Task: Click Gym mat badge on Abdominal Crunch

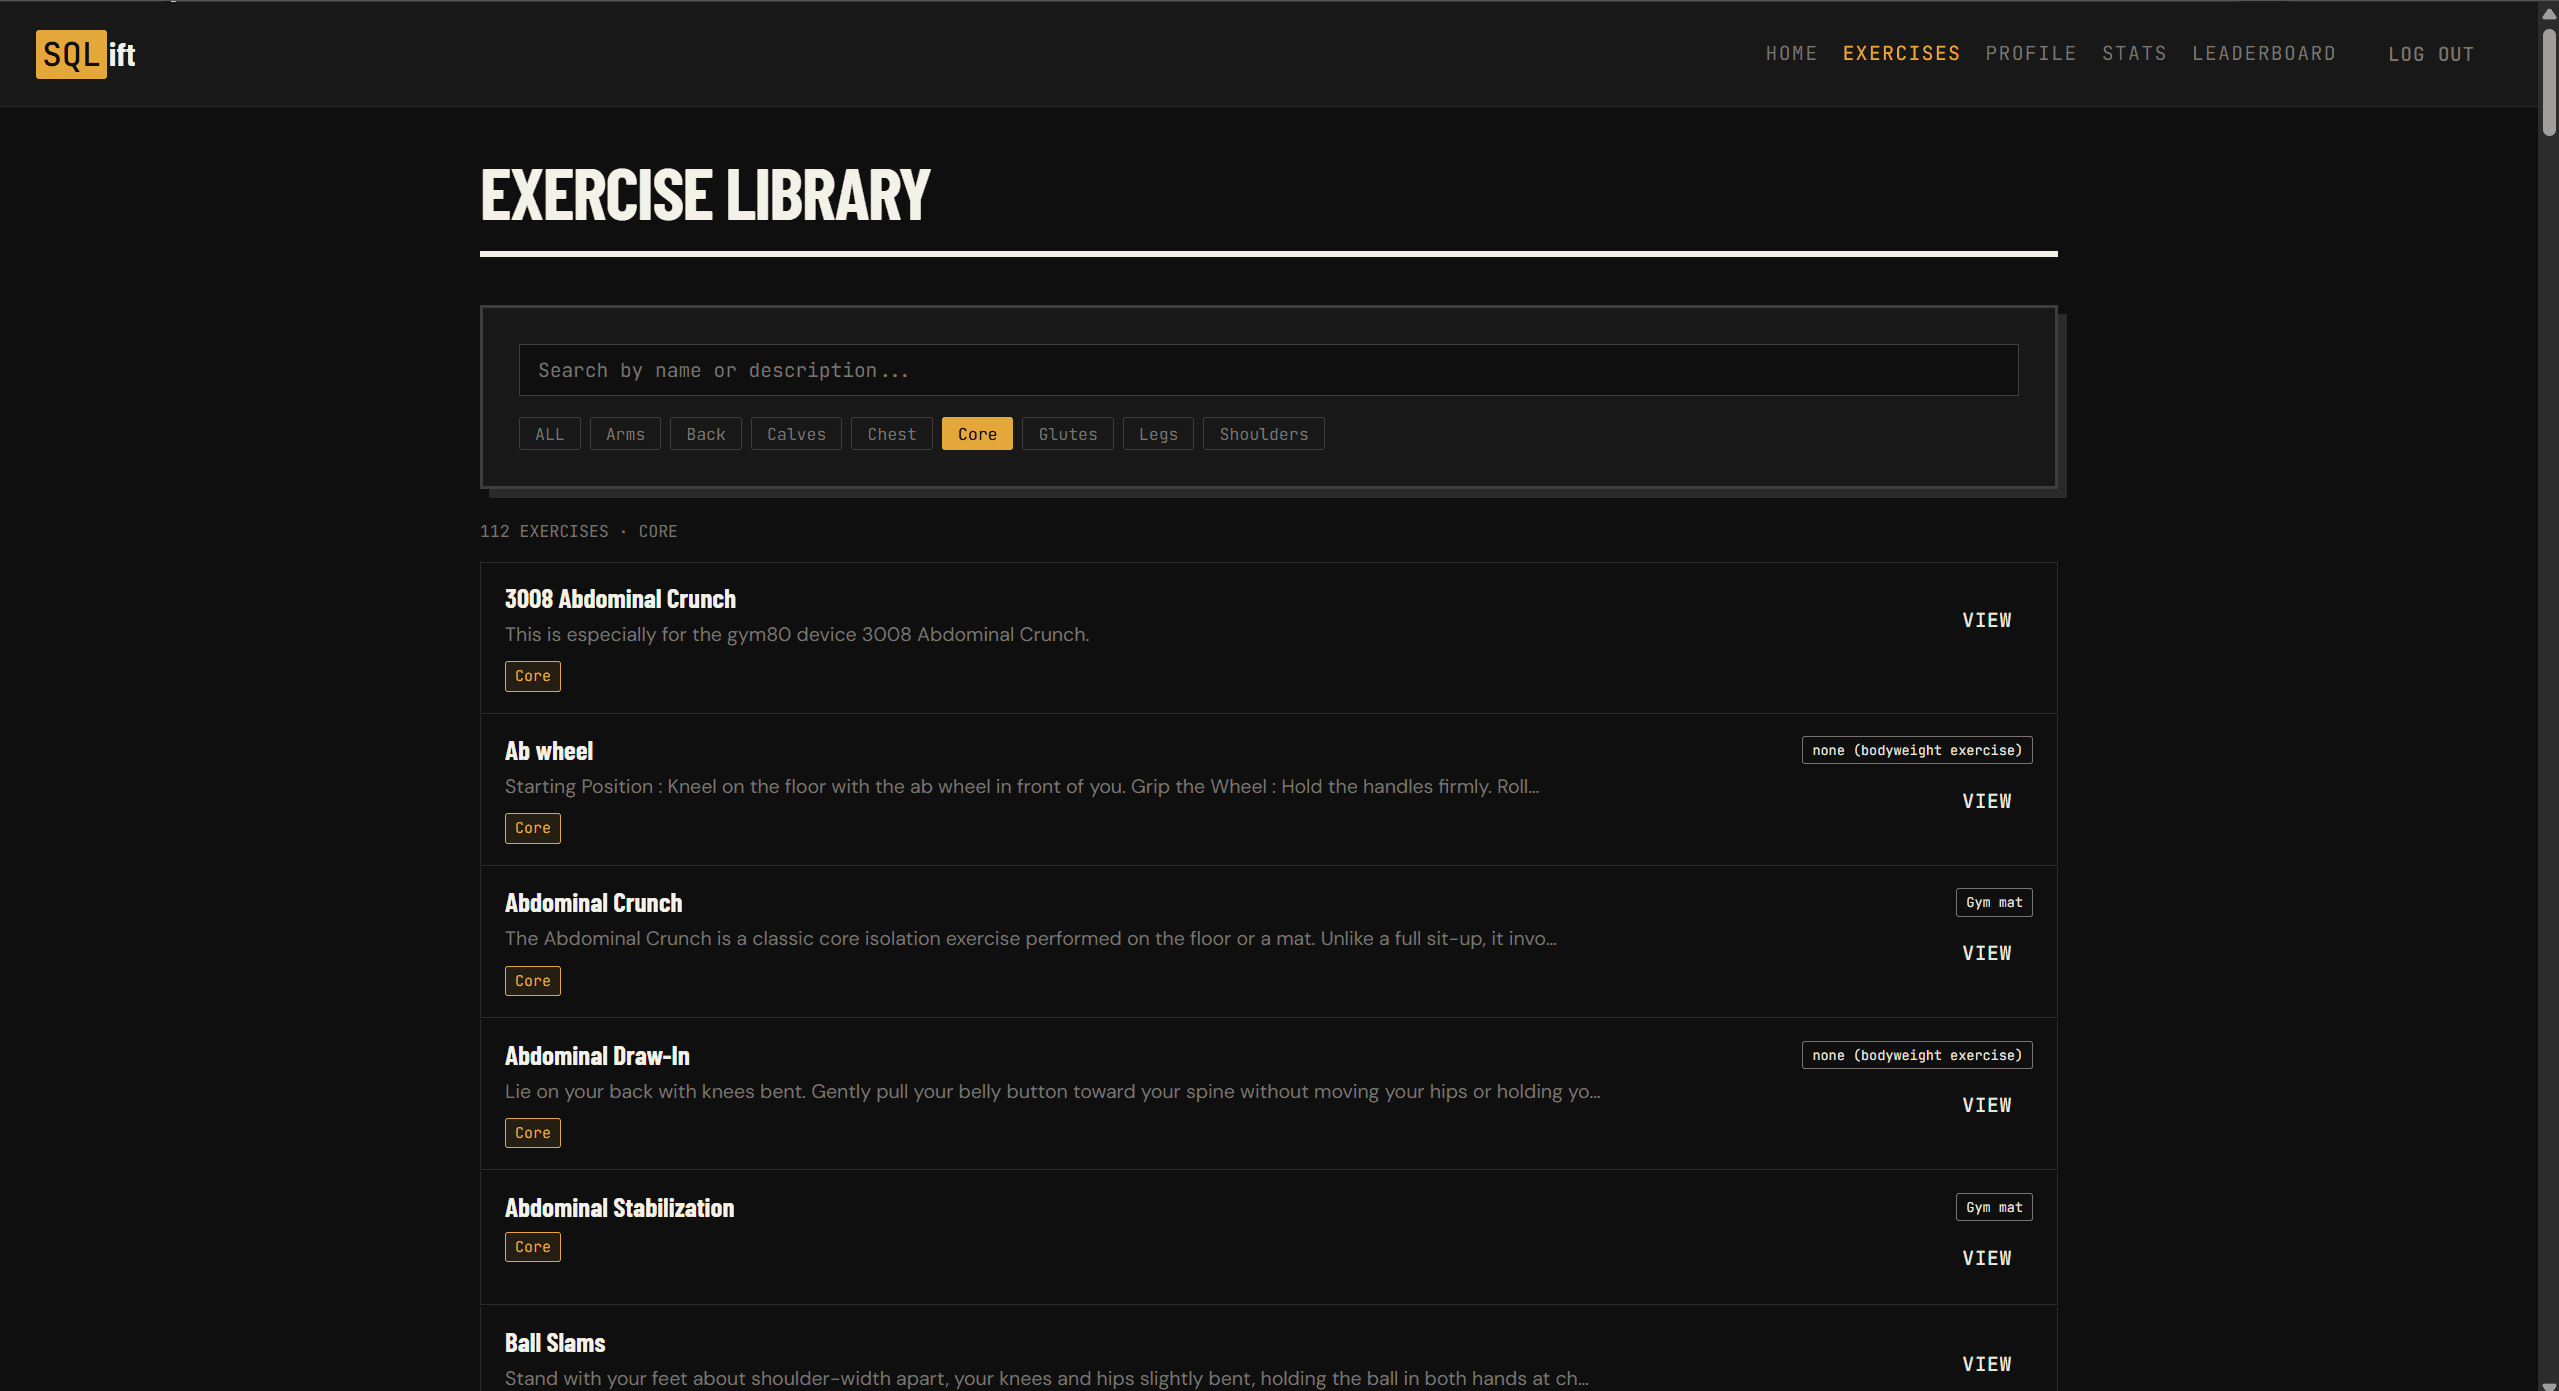Action: tap(1994, 902)
